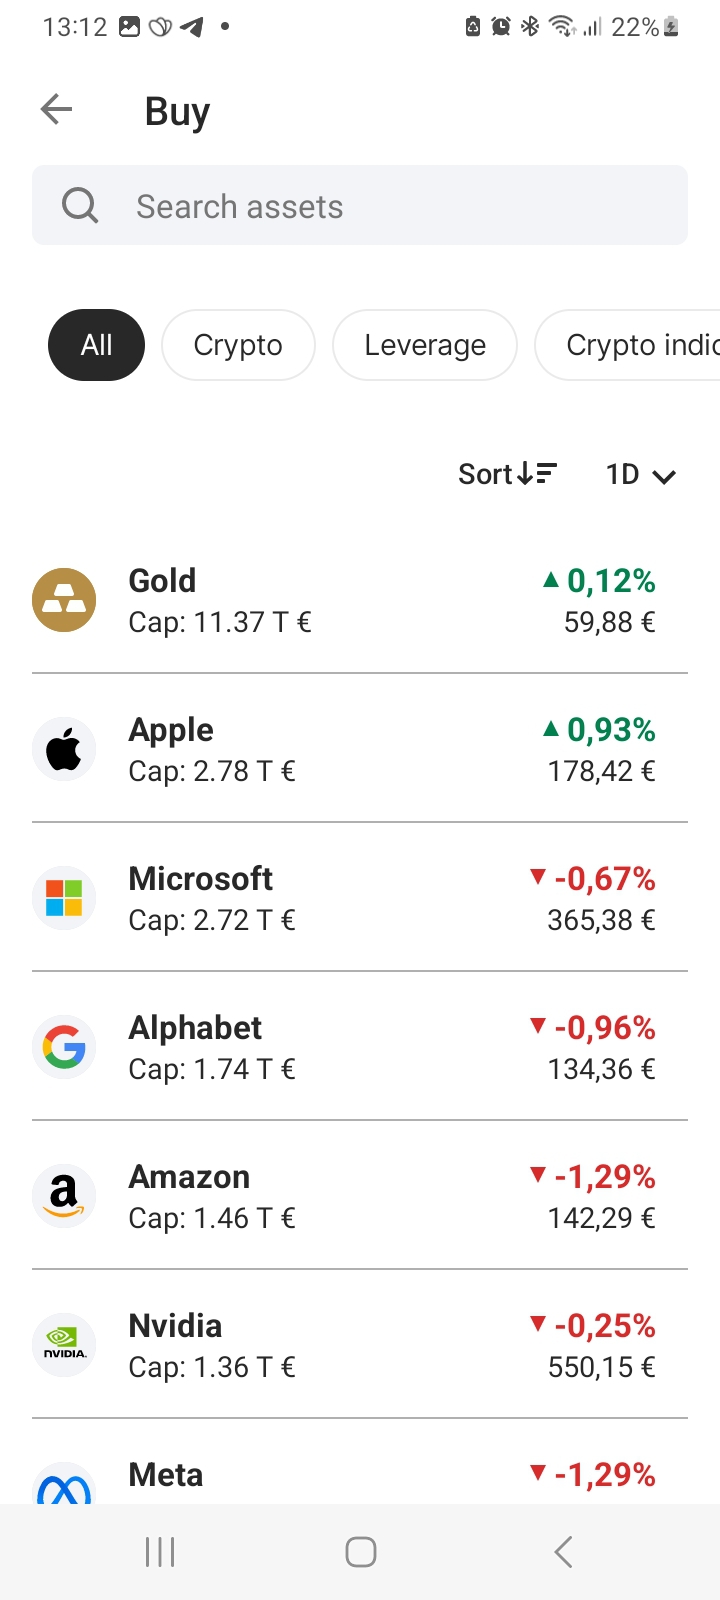Tap the Nvidia logo icon
Image resolution: width=720 pixels, height=1600 pixels.
pyautogui.click(x=64, y=1345)
